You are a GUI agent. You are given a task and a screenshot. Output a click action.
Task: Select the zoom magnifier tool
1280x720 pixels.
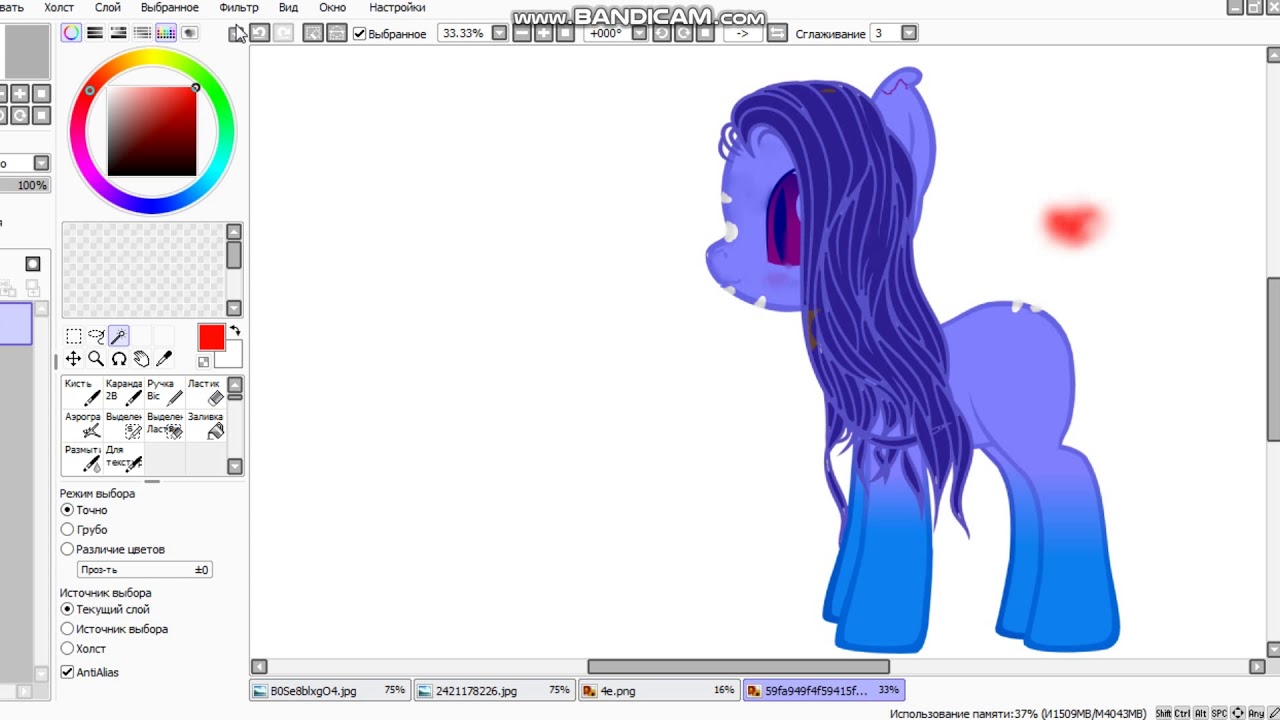[96, 359]
